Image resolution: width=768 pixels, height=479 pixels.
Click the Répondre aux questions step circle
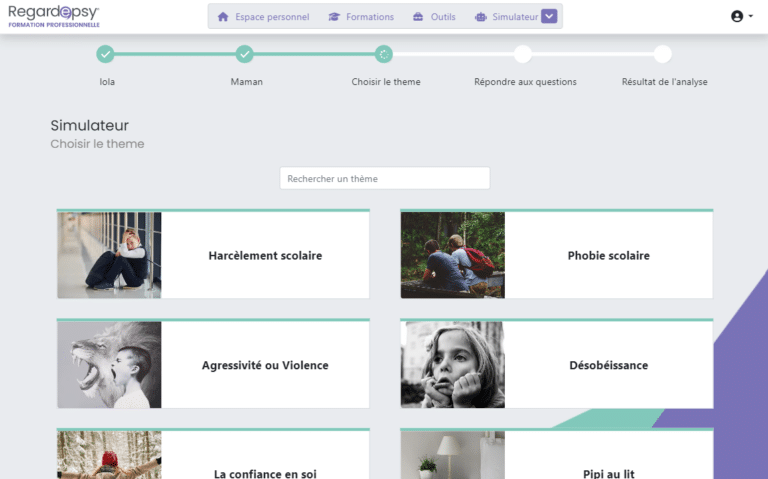tap(523, 54)
